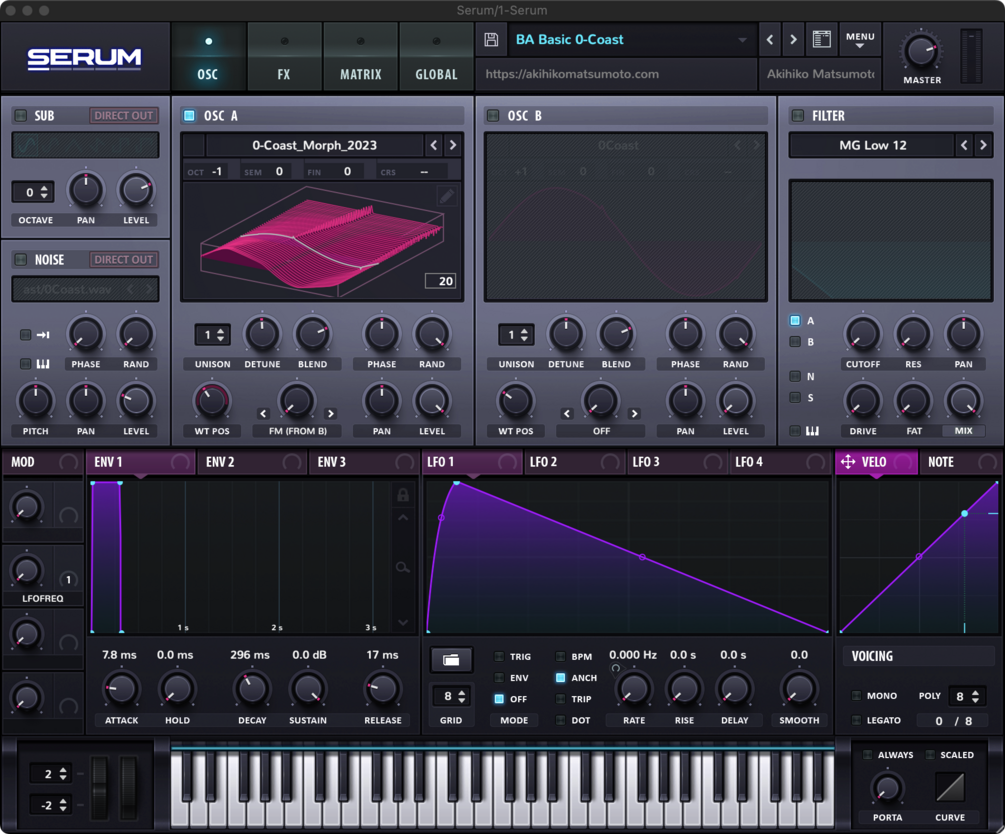
Task: Click the save preset floppy disk icon
Action: (491, 40)
